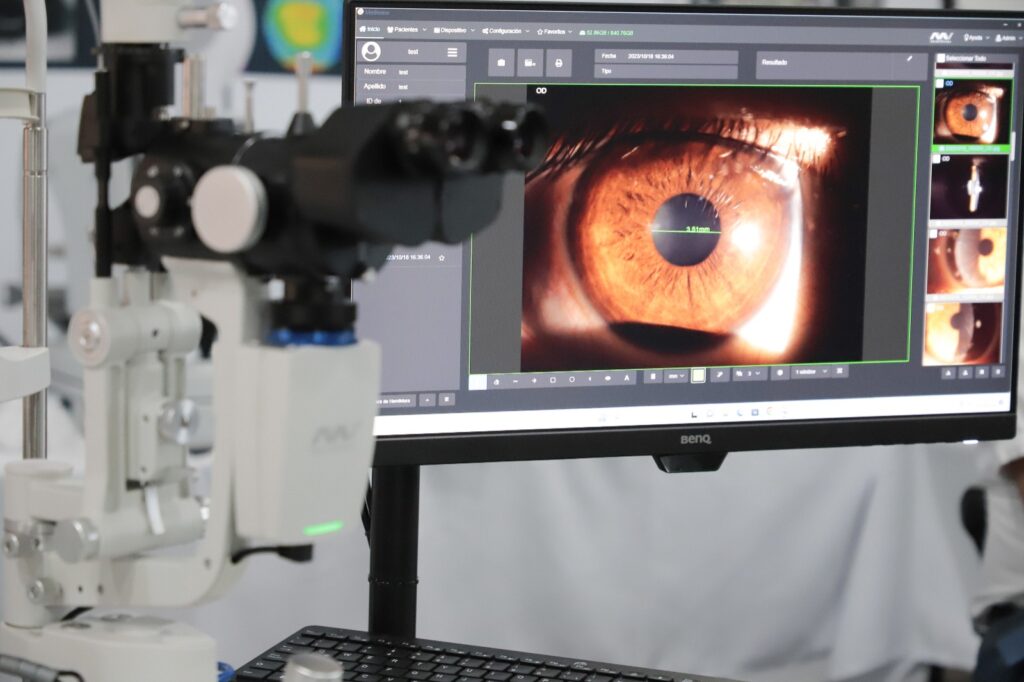Open the patient hamburger menu icon
Screen dimensions: 1024x682
click(452, 52)
